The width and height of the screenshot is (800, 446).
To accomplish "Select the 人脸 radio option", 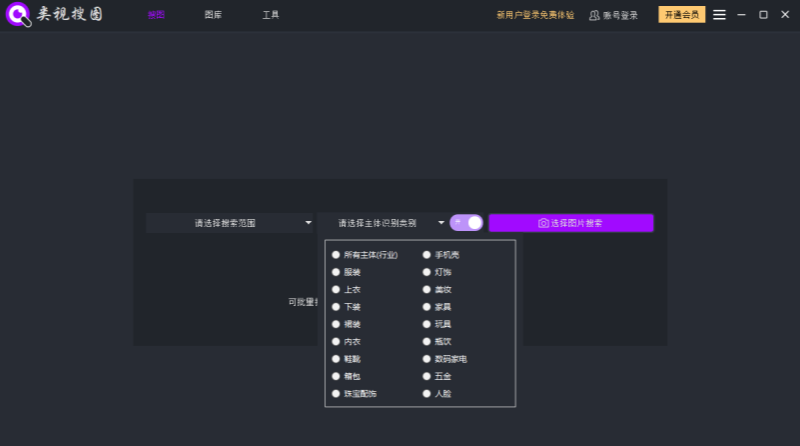I will [x=437, y=393].
